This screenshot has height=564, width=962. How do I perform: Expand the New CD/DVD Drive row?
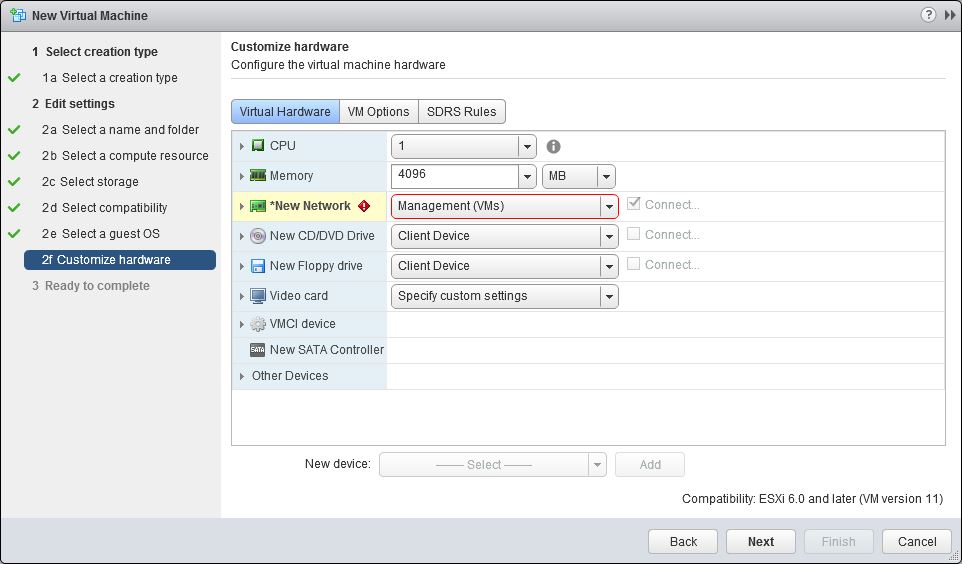tap(242, 236)
